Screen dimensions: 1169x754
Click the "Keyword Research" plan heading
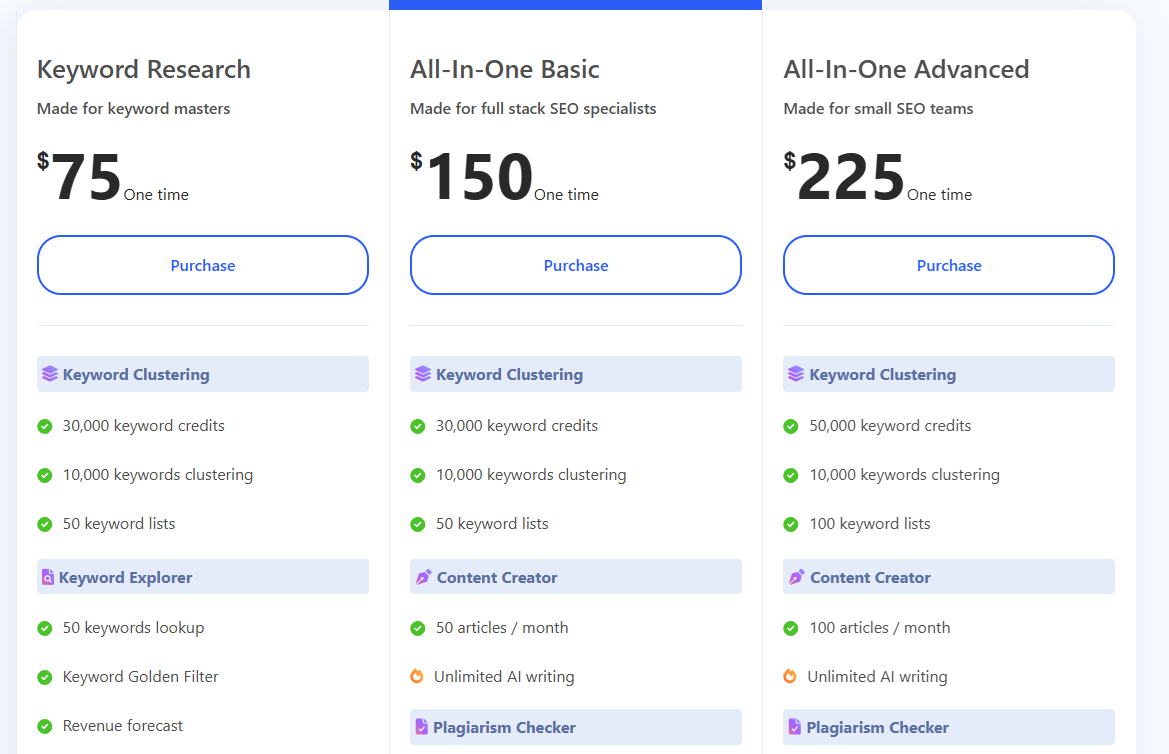tap(144, 69)
